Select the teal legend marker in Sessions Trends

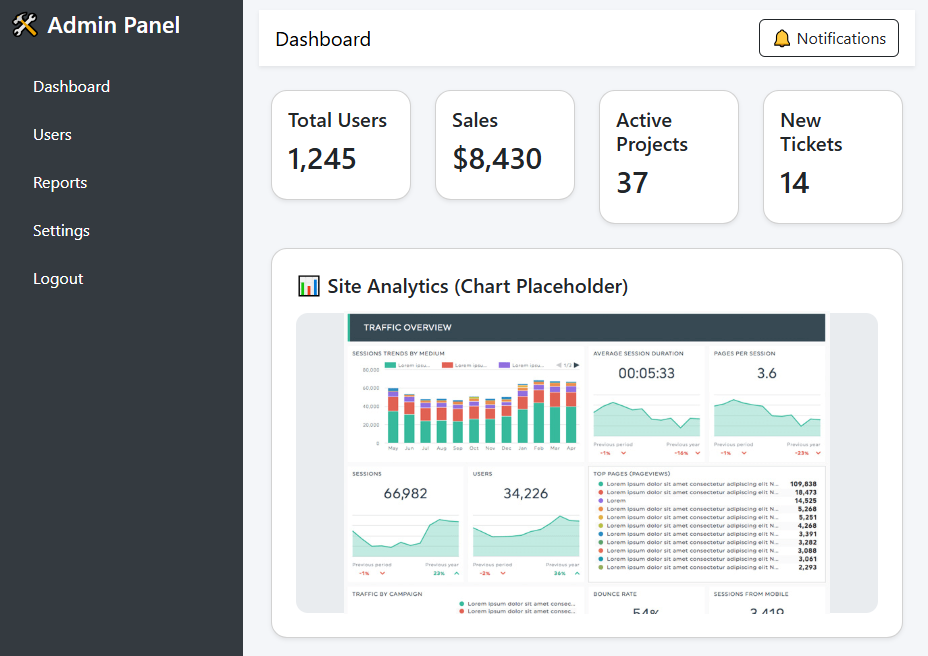(x=389, y=364)
